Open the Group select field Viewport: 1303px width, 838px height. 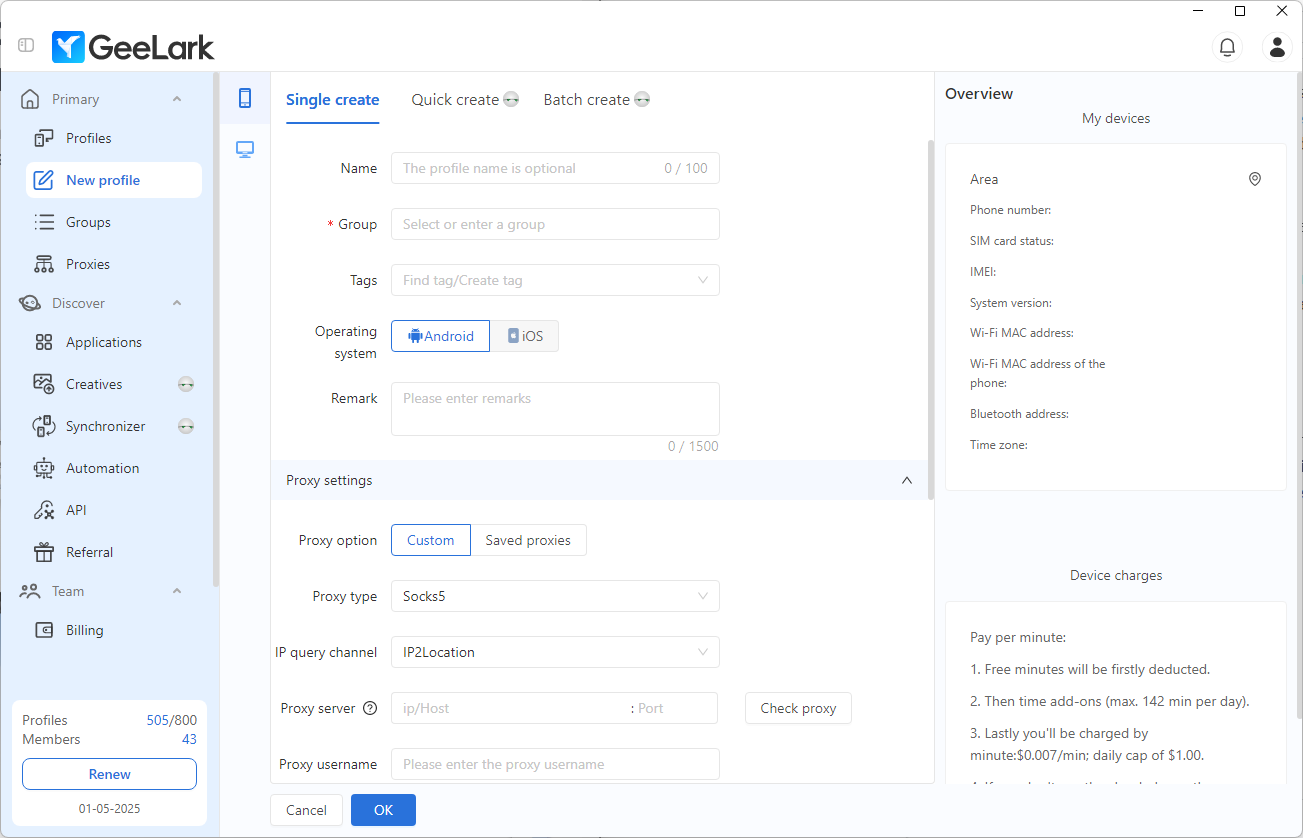pos(555,224)
